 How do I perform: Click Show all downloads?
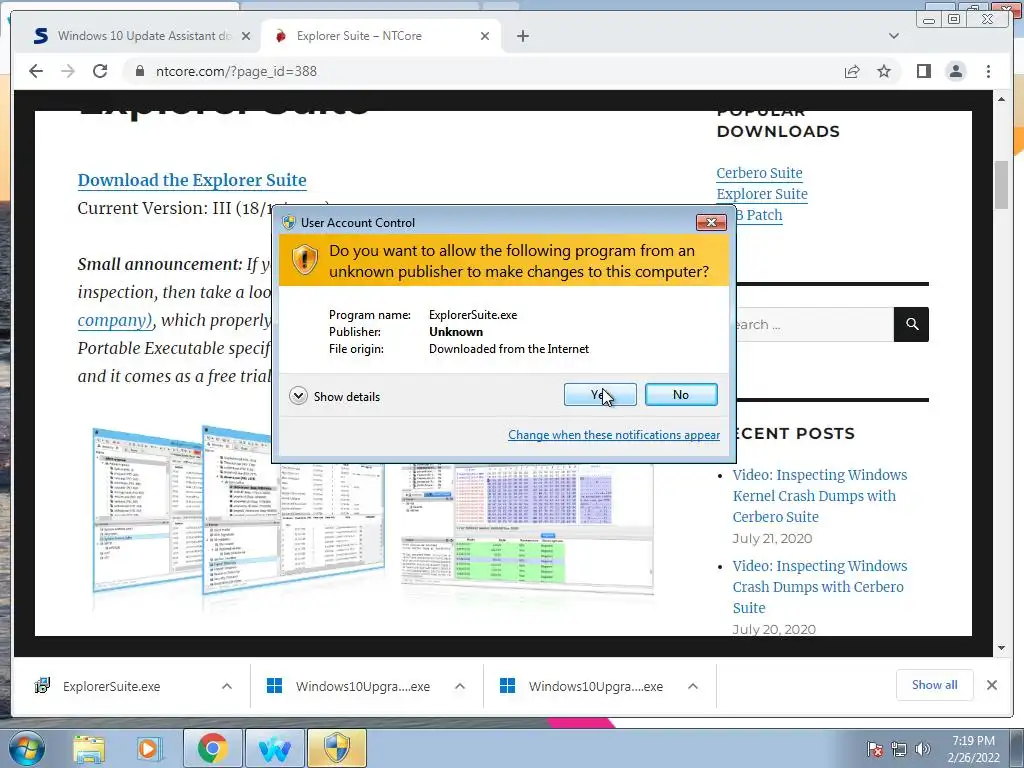(935, 685)
